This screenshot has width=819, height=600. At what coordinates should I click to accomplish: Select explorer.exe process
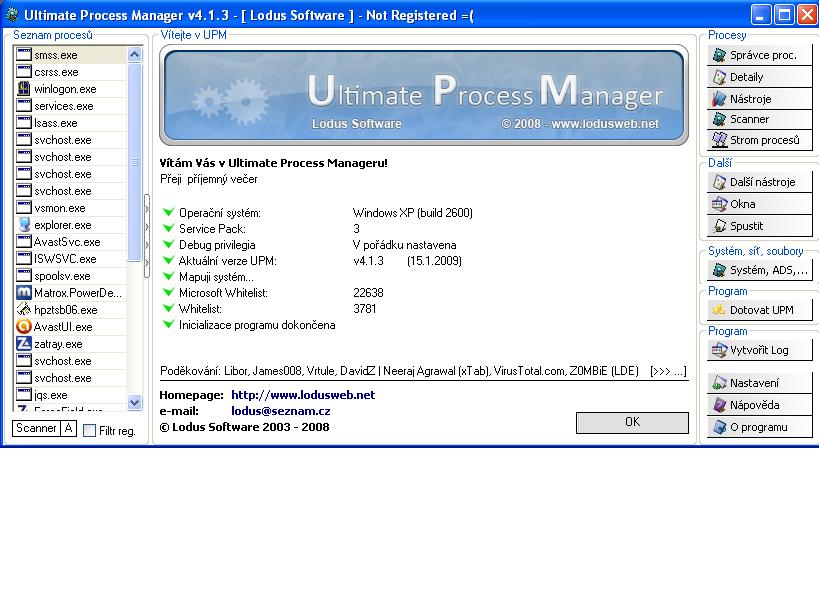coord(71,225)
